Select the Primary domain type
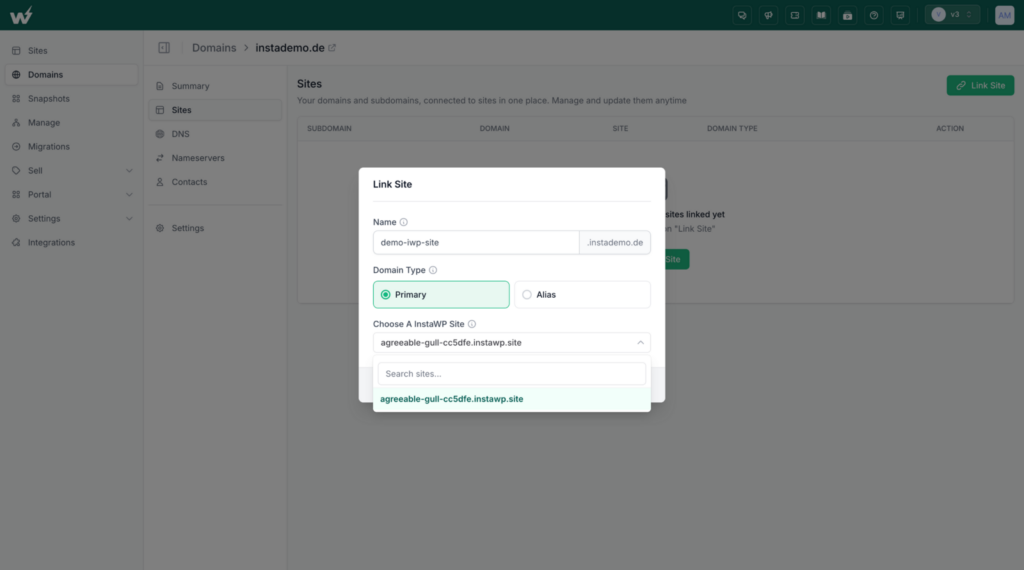Image resolution: width=1024 pixels, height=570 pixels. (x=441, y=294)
